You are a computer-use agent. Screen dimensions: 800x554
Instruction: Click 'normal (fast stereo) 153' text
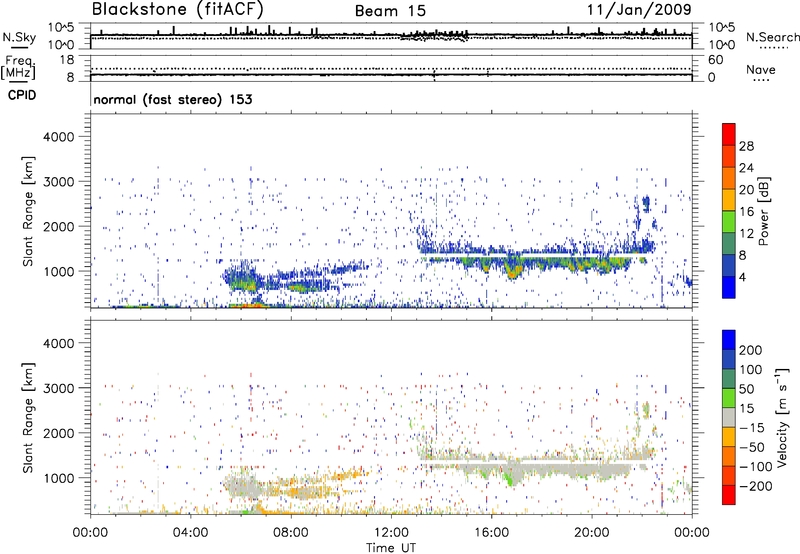tap(173, 99)
